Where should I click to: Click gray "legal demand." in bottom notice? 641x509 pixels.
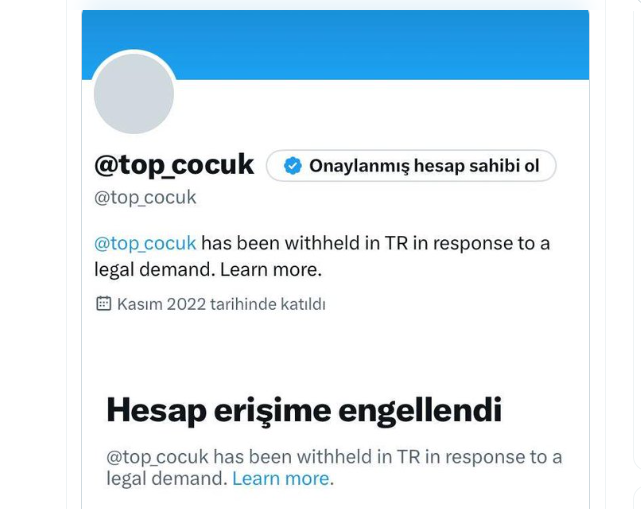coord(167,478)
